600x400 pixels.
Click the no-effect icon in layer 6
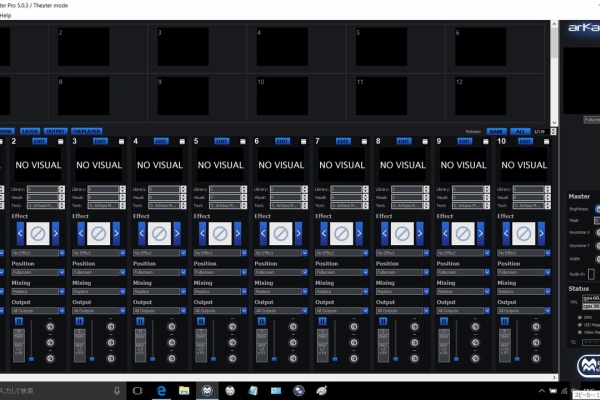click(280, 233)
